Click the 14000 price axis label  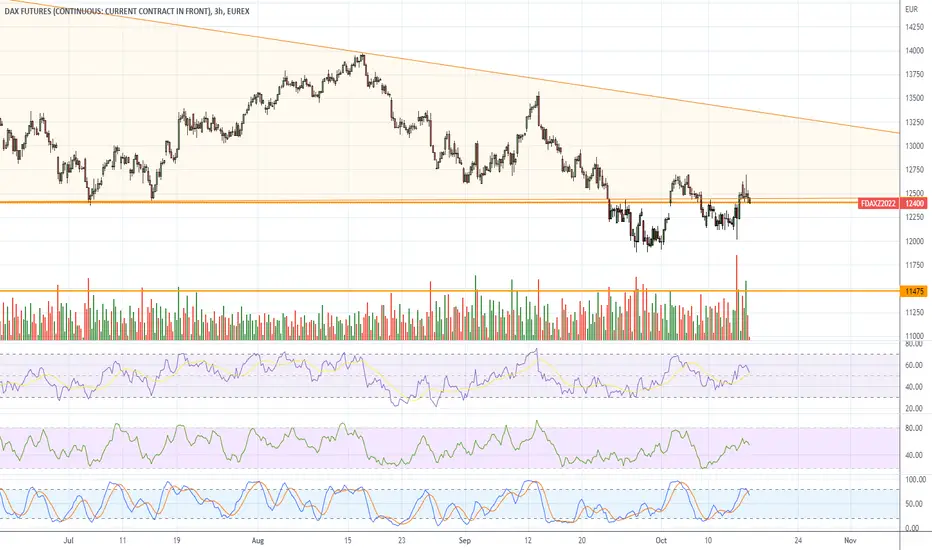click(914, 51)
